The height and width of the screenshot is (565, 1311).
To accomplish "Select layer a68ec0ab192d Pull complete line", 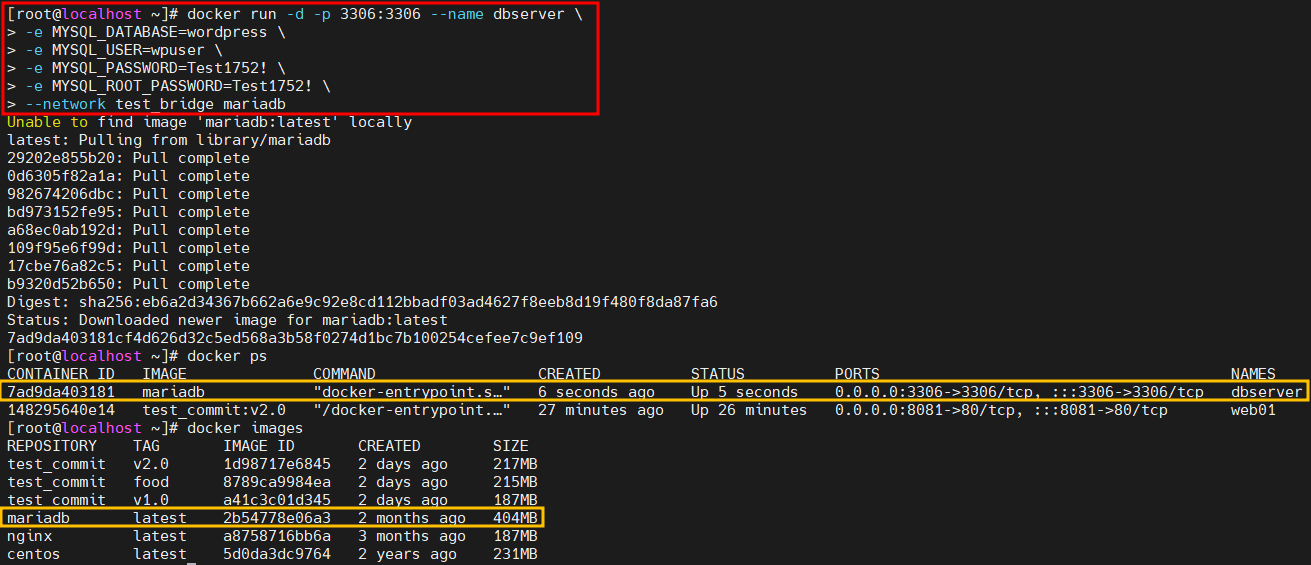I will (128, 230).
